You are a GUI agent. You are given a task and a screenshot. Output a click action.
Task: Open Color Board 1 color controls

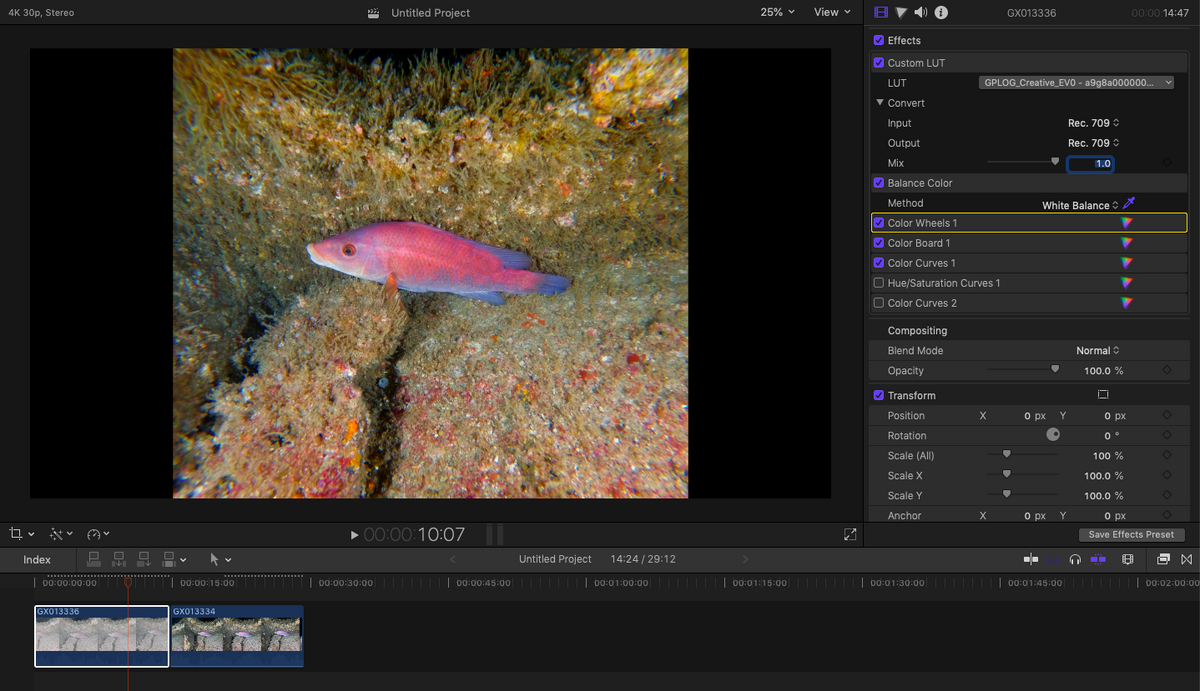[1127, 243]
